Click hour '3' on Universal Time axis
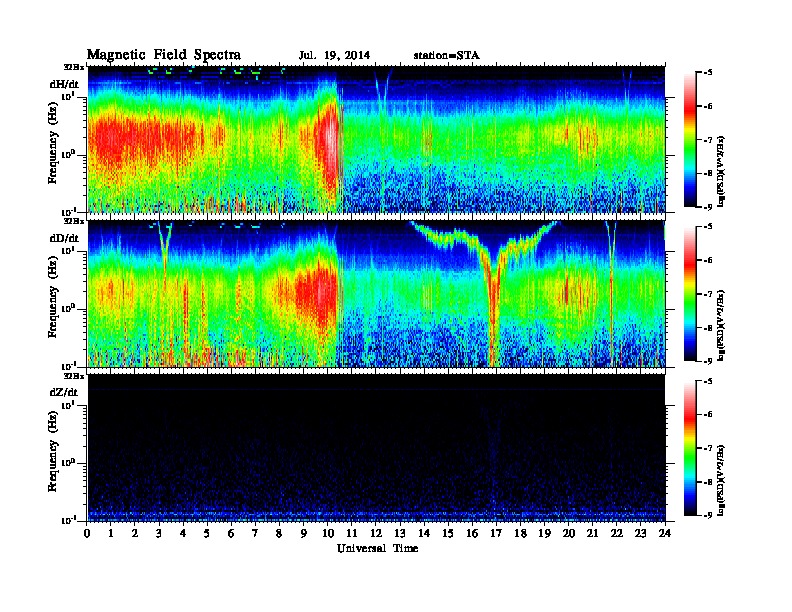792x612 pixels. pos(160,533)
